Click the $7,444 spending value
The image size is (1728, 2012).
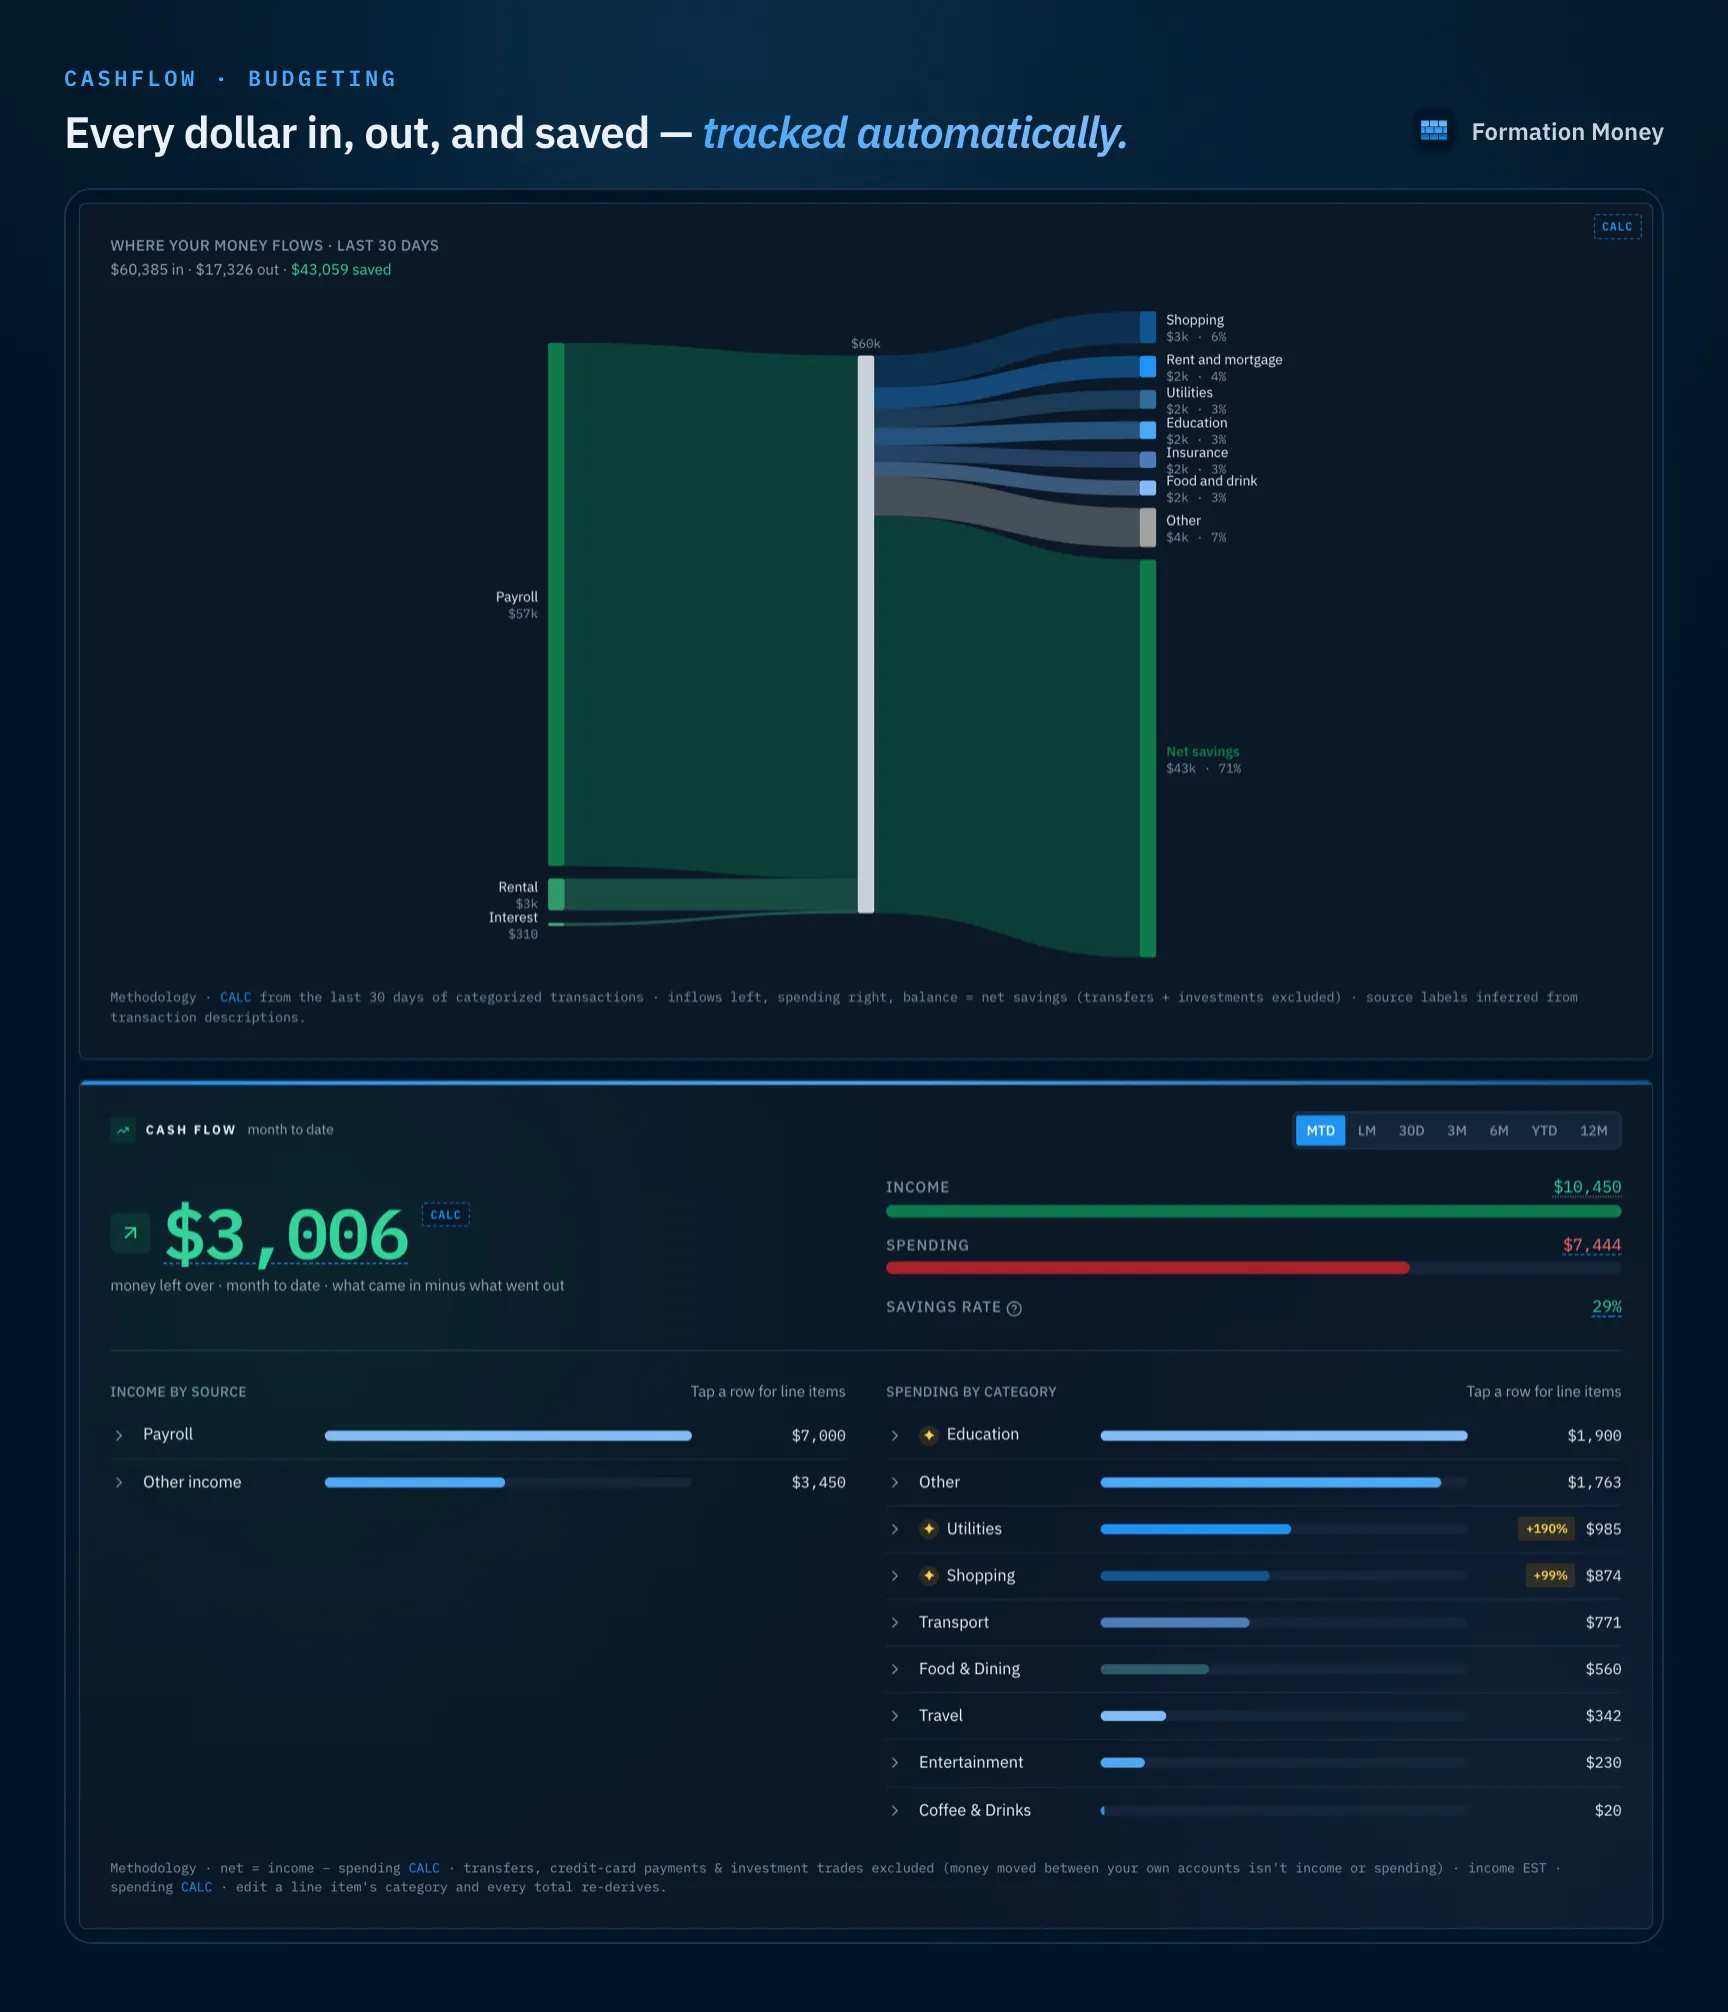pos(1592,1245)
